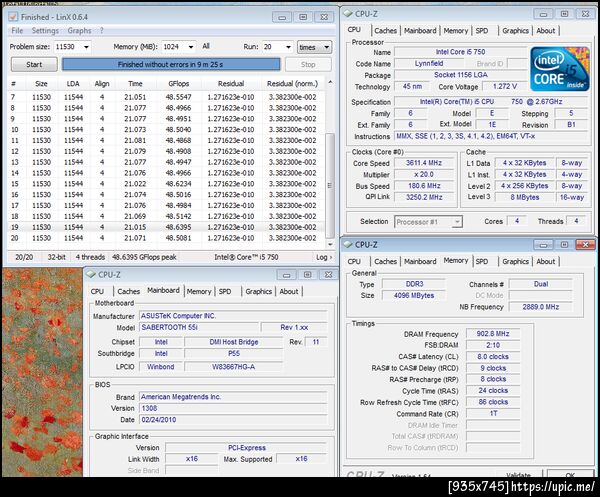600x497 pixels.
Task: Click the BIOS version 1308 field
Action: point(233,408)
